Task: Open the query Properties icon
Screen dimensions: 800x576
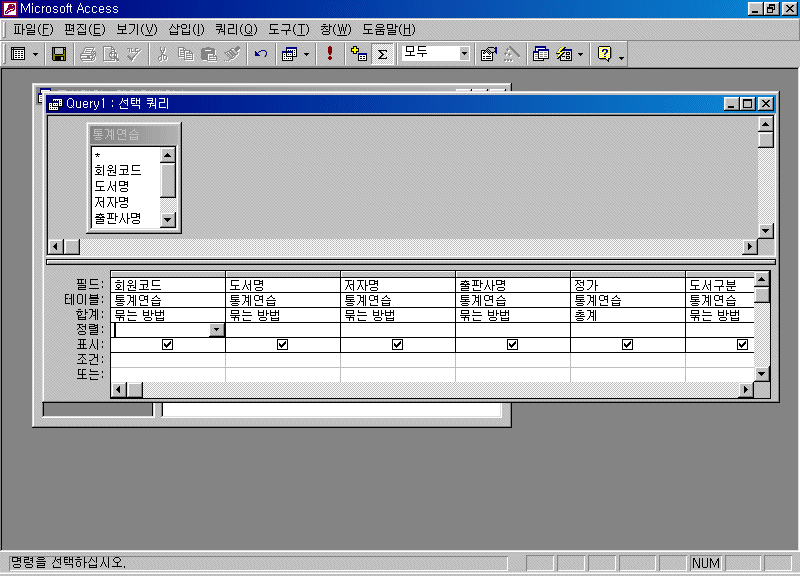Action: click(488, 54)
